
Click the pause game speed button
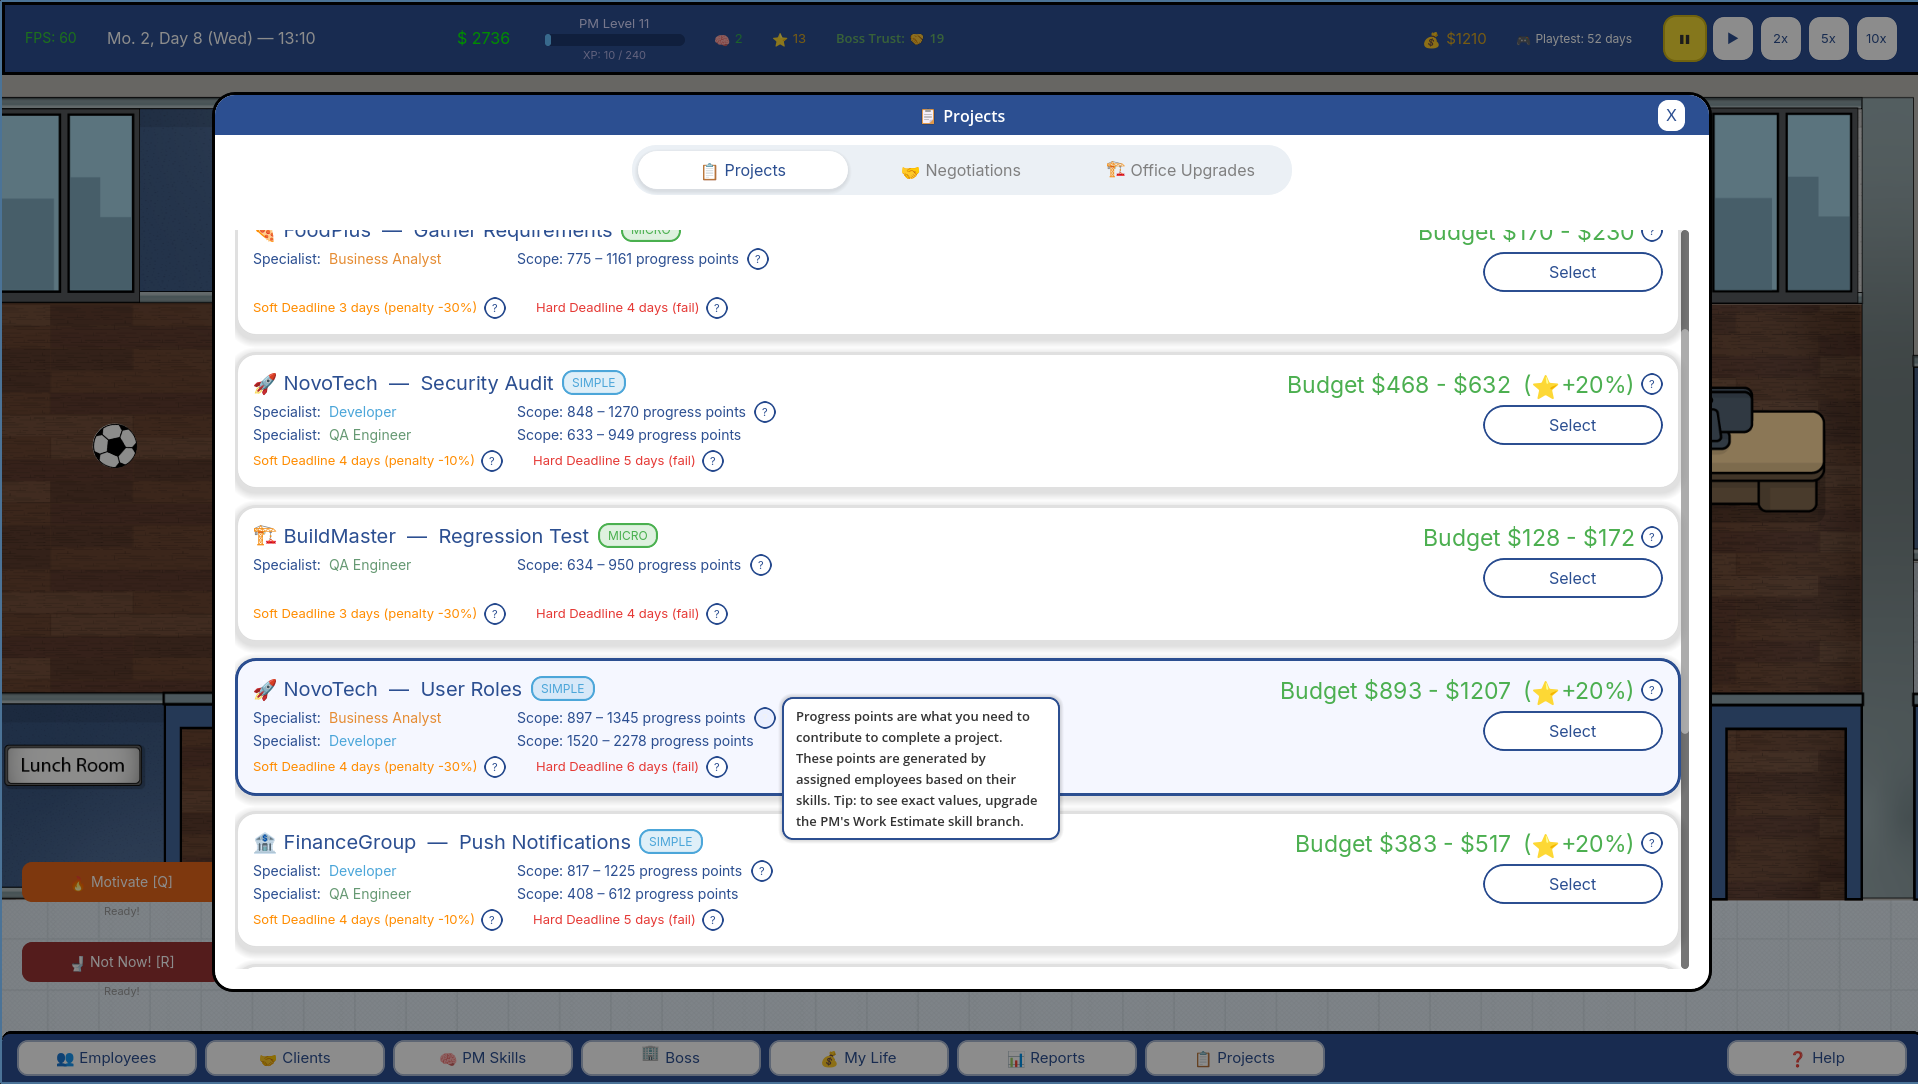point(1684,39)
